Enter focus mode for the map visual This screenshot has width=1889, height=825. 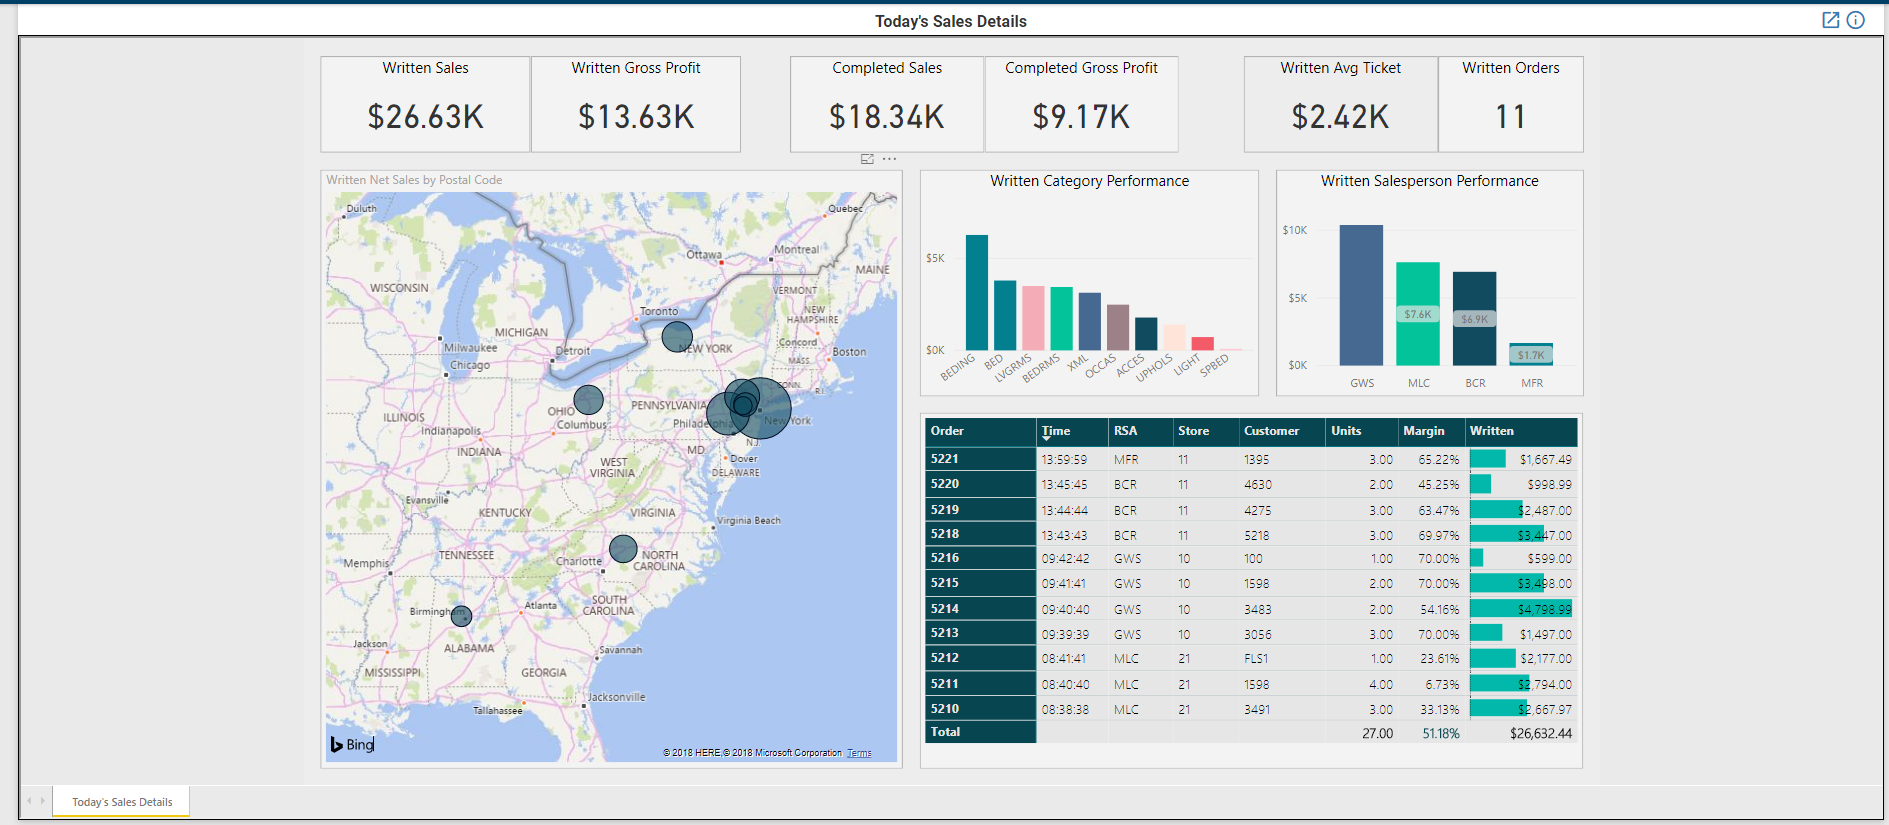(x=867, y=159)
